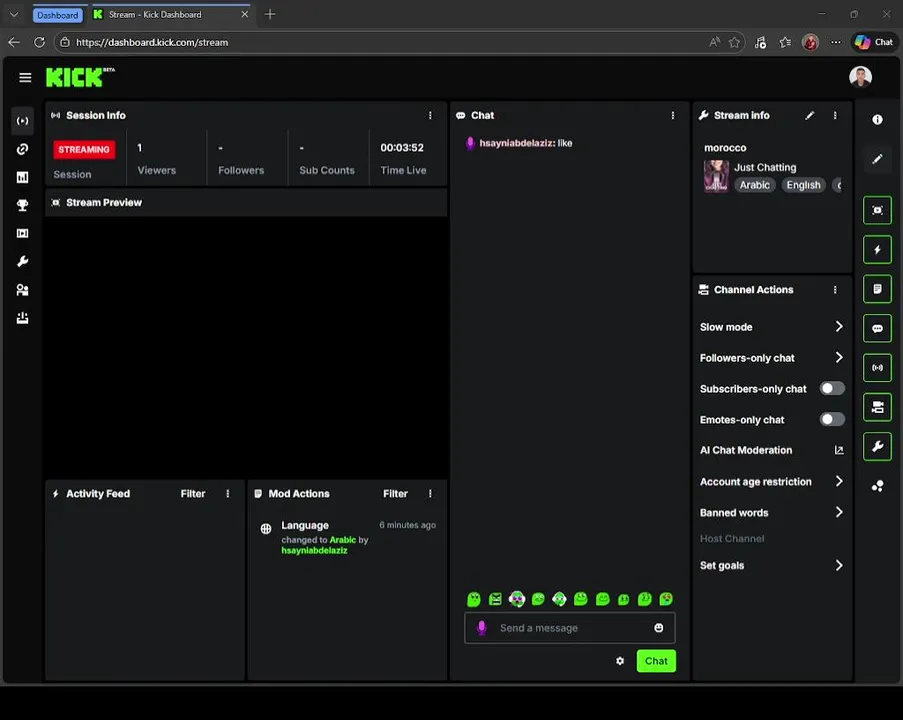Click the green Chat send button
This screenshot has height=720, width=903.
coord(656,661)
